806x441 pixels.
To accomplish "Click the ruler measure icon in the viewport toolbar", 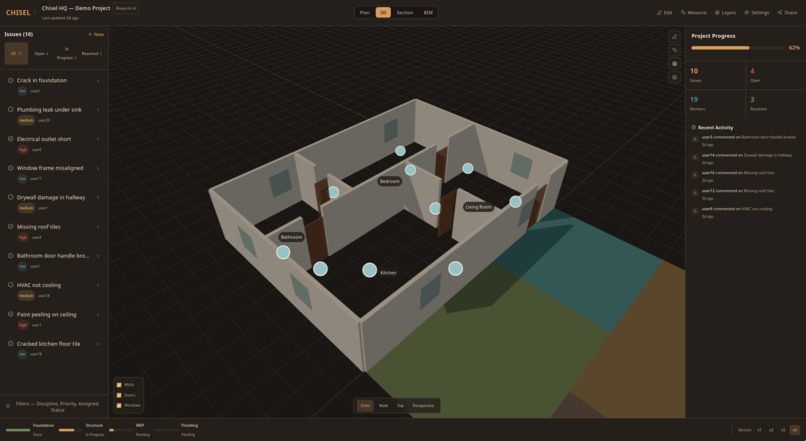I will tap(674, 50).
